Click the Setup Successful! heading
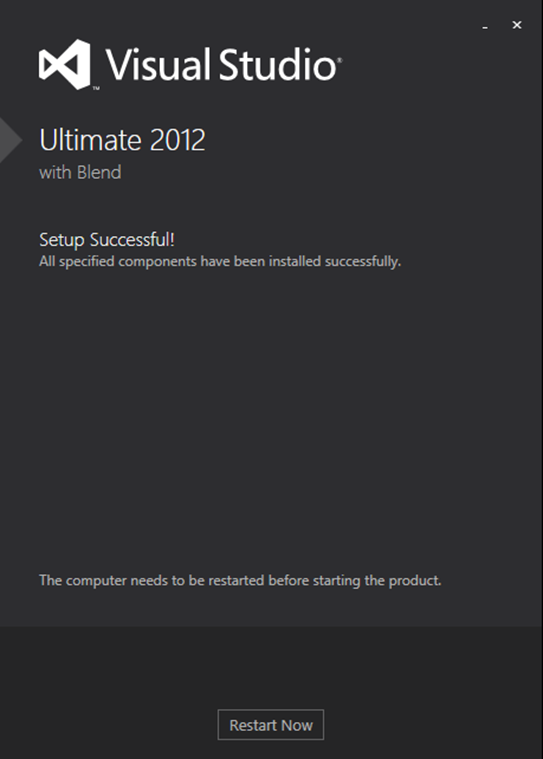This screenshot has width=543, height=759. [x=107, y=240]
